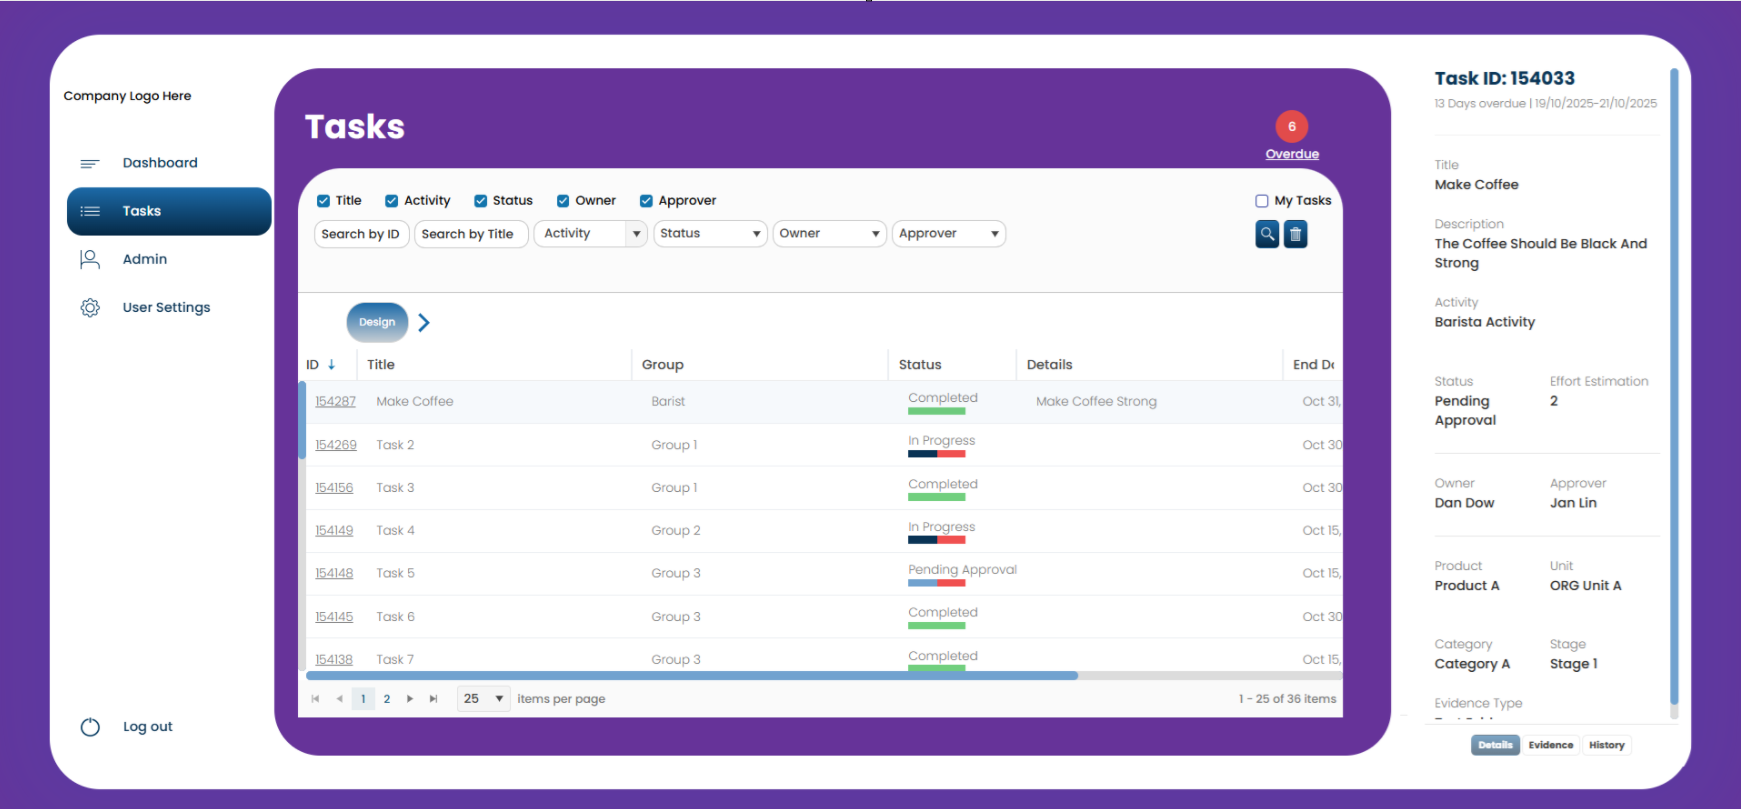Open the History tab

(x=1606, y=745)
